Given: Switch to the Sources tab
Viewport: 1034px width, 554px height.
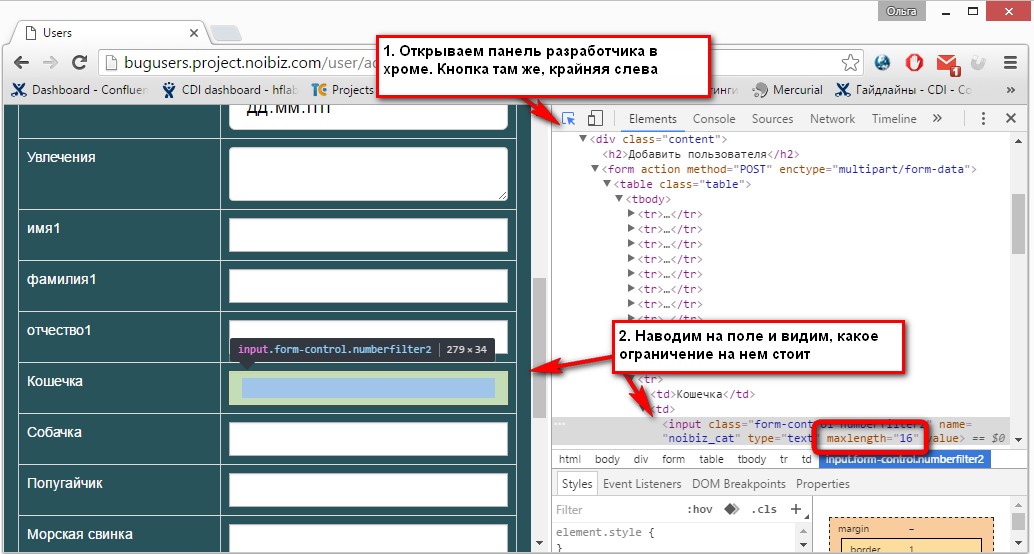Looking at the screenshot, I should pos(772,119).
